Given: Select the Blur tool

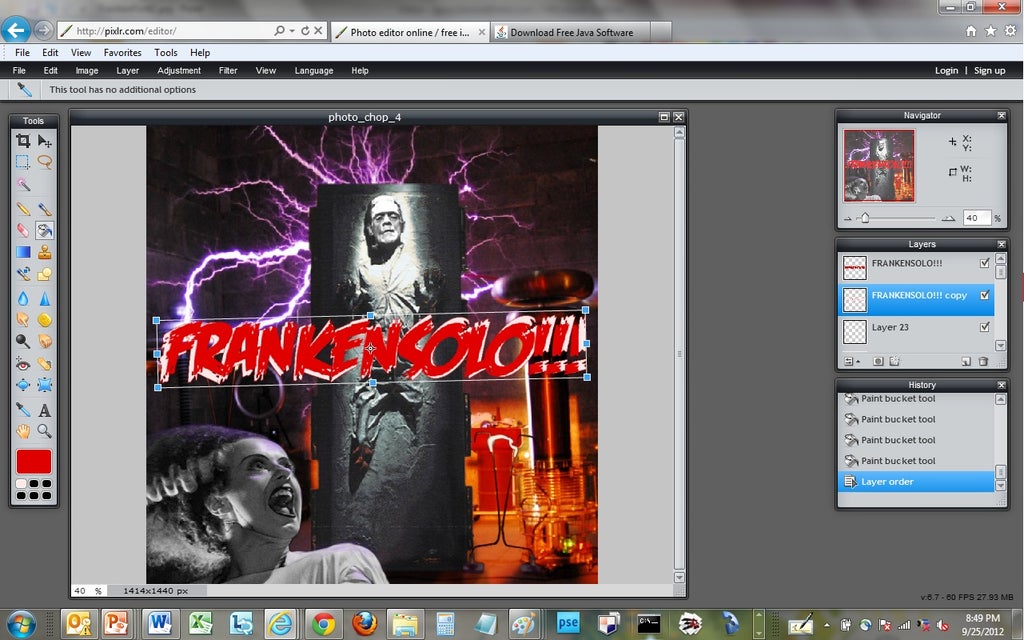Looking at the screenshot, I should coord(23,298).
